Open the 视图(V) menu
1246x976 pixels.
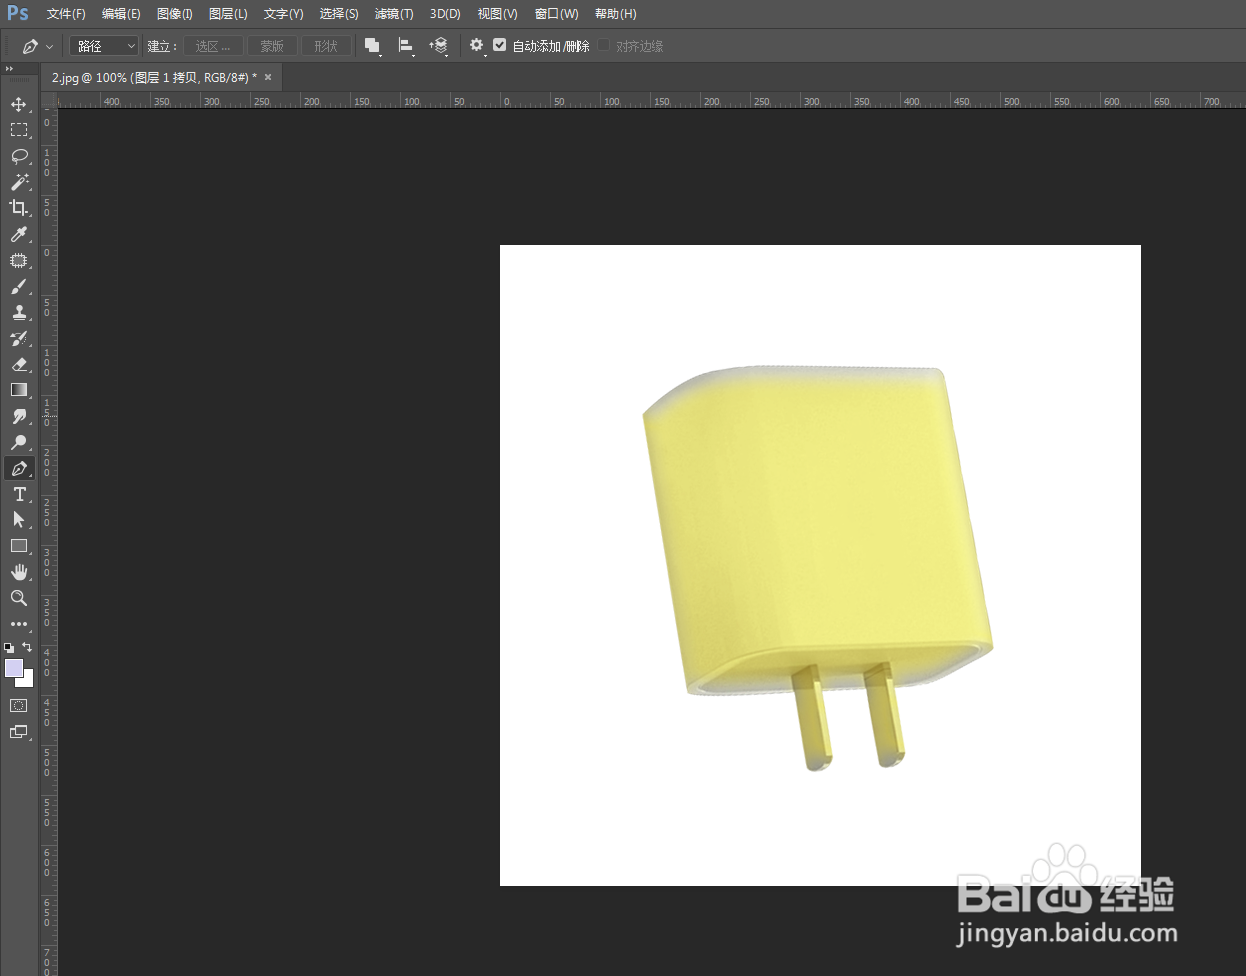coord(497,14)
